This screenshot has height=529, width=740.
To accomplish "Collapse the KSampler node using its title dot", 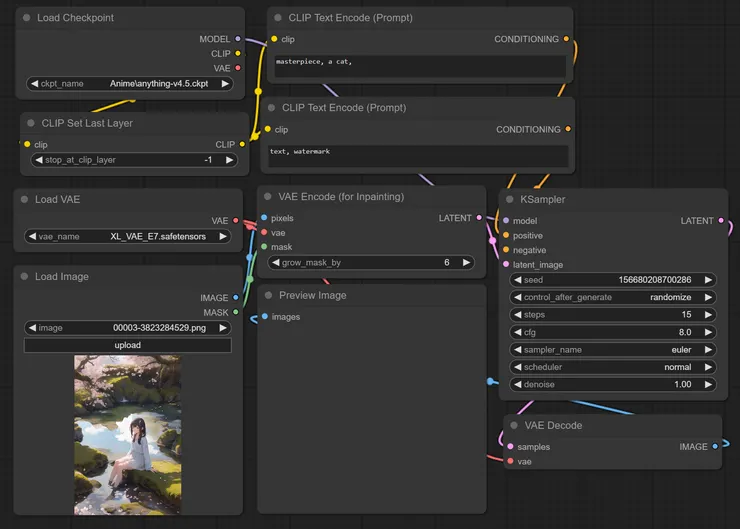I will 508,199.
